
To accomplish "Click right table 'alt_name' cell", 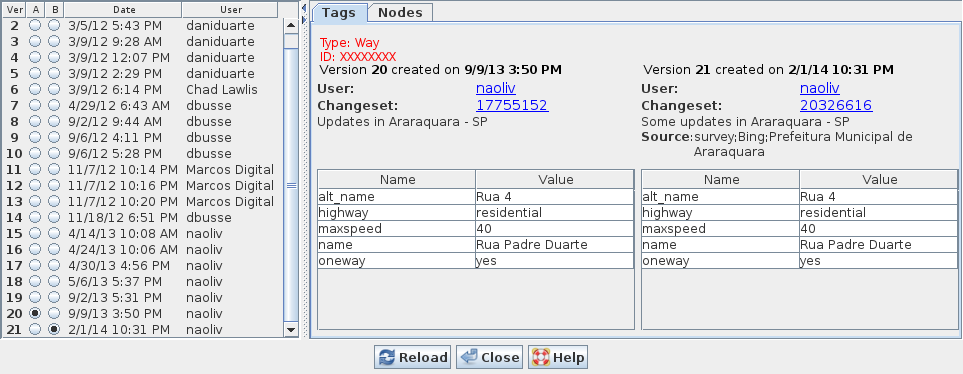I will [x=720, y=197].
